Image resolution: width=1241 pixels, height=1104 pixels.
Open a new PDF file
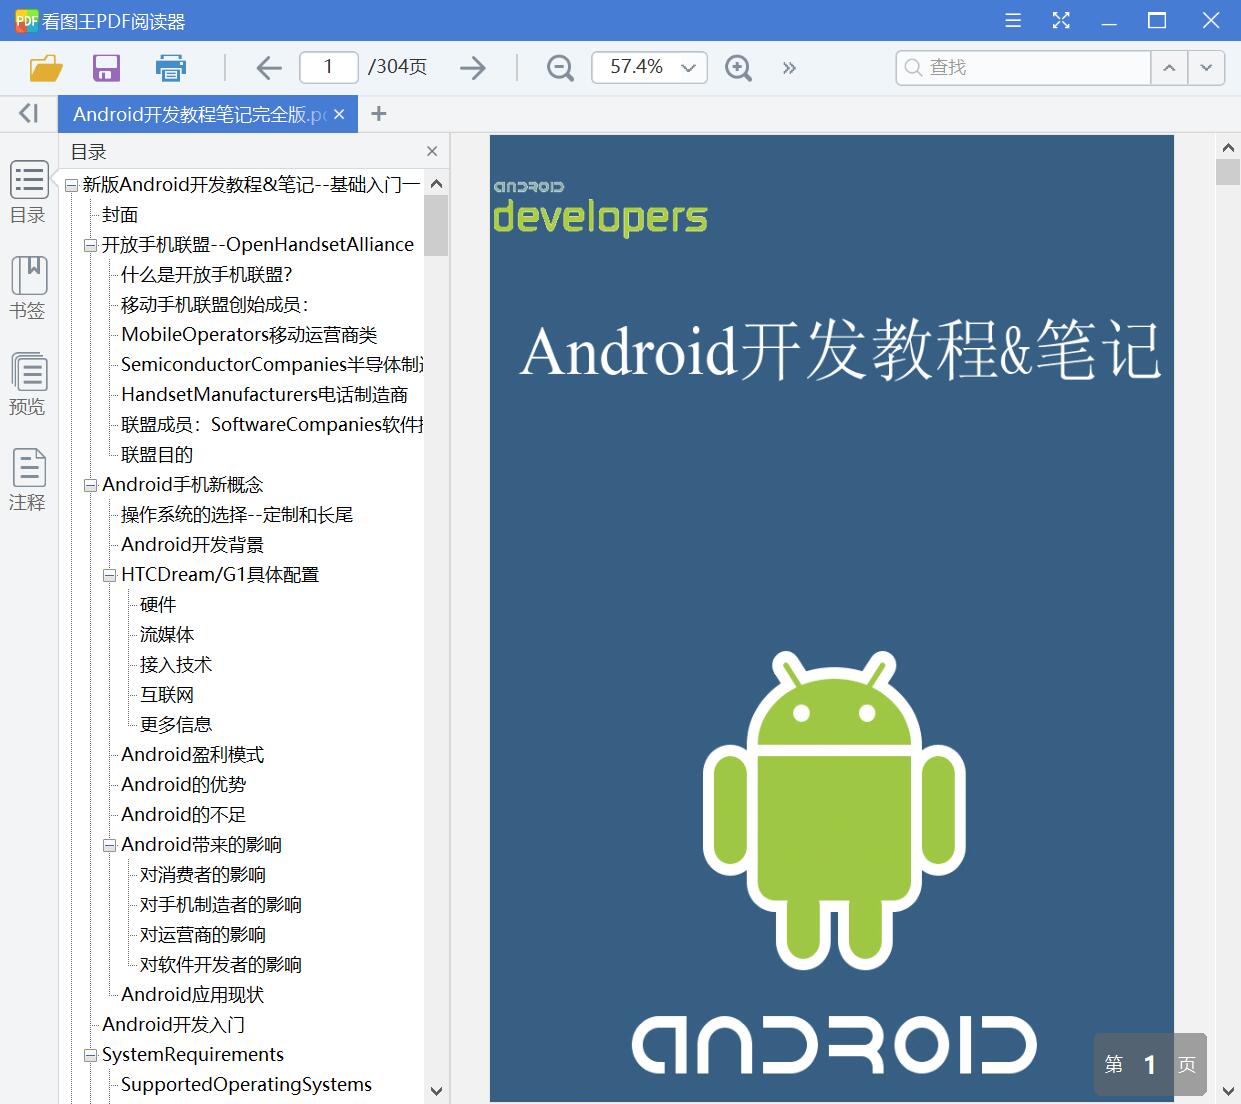pyautogui.click(x=46, y=68)
